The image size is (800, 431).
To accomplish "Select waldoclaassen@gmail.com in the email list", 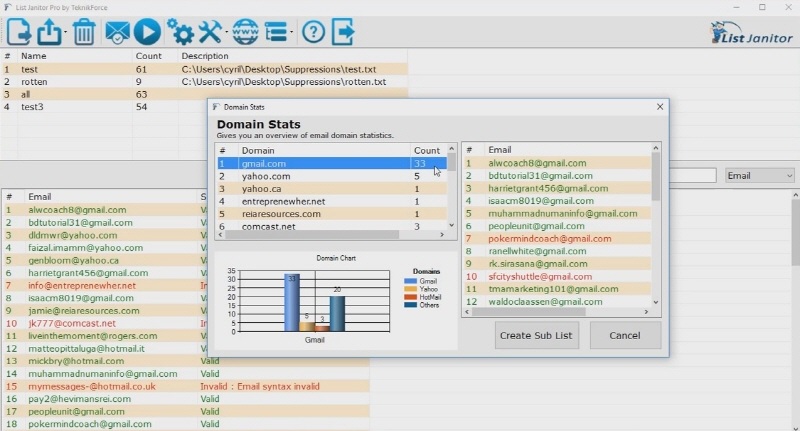I will pos(545,301).
